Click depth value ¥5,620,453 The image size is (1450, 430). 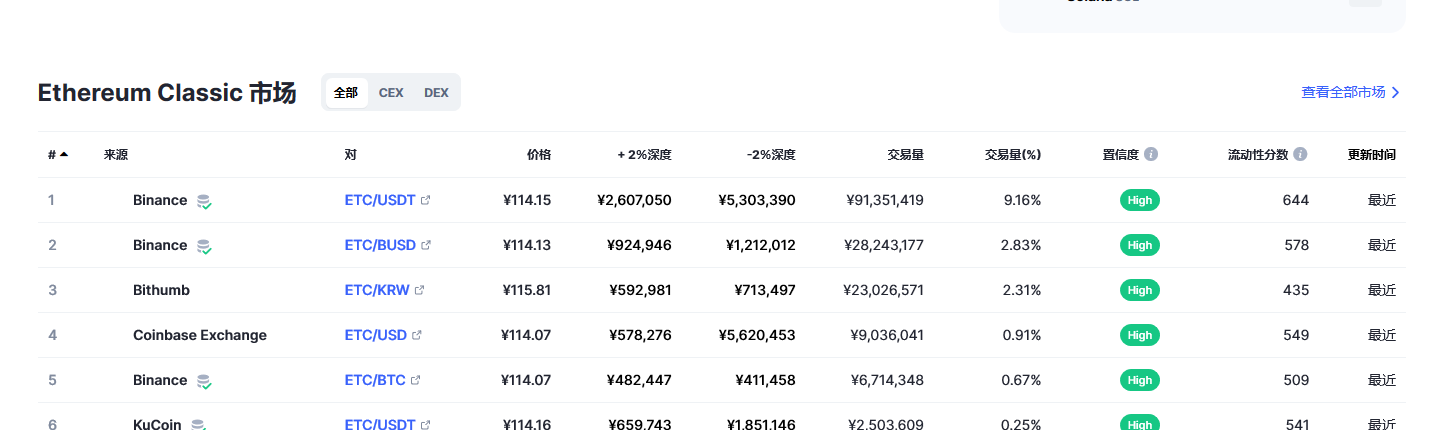point(757,335)
